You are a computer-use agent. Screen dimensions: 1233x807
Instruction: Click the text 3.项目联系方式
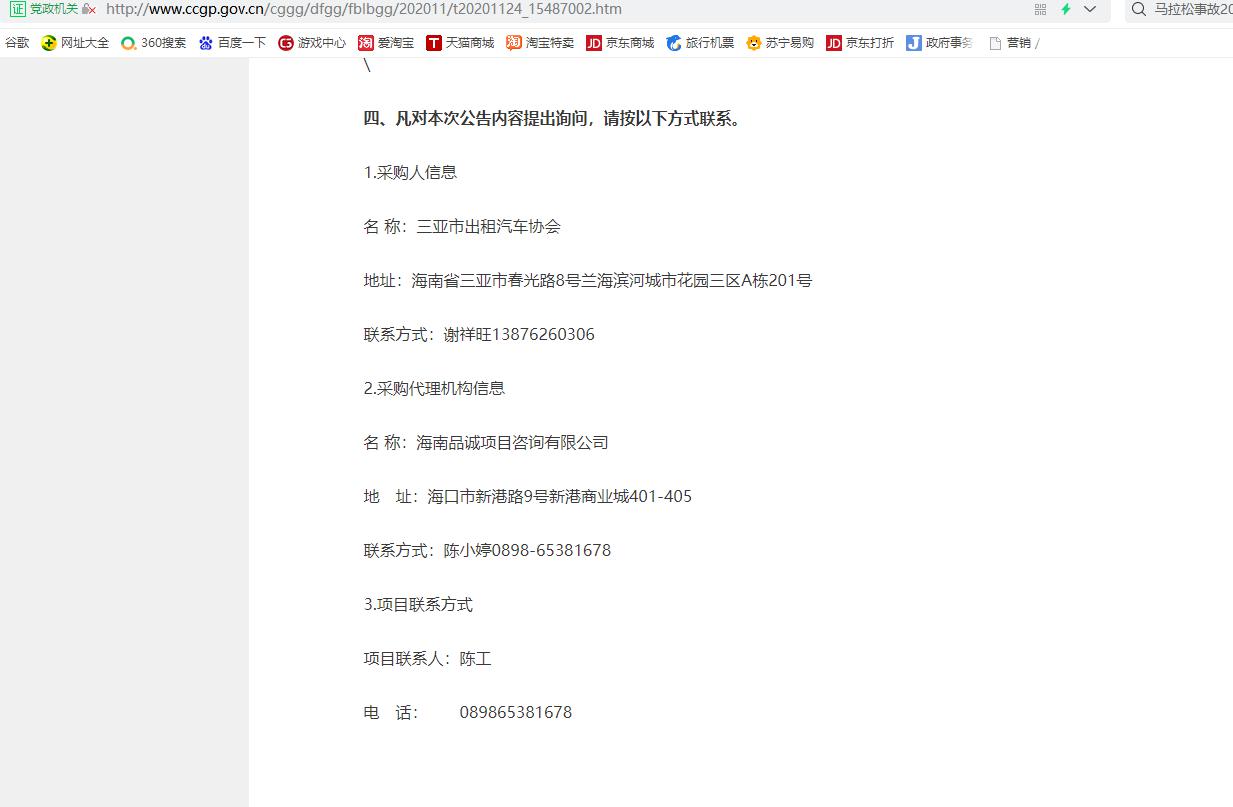(x=418, y=604)
